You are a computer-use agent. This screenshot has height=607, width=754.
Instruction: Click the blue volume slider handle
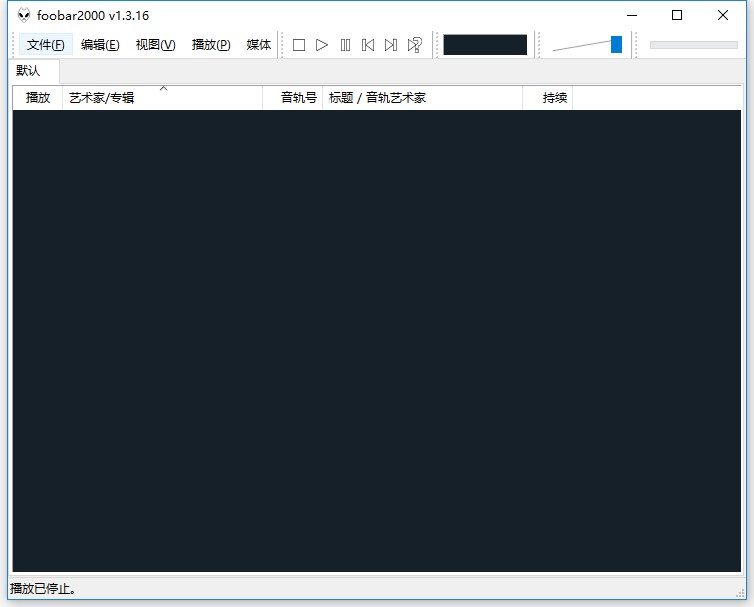pos(616,44)
